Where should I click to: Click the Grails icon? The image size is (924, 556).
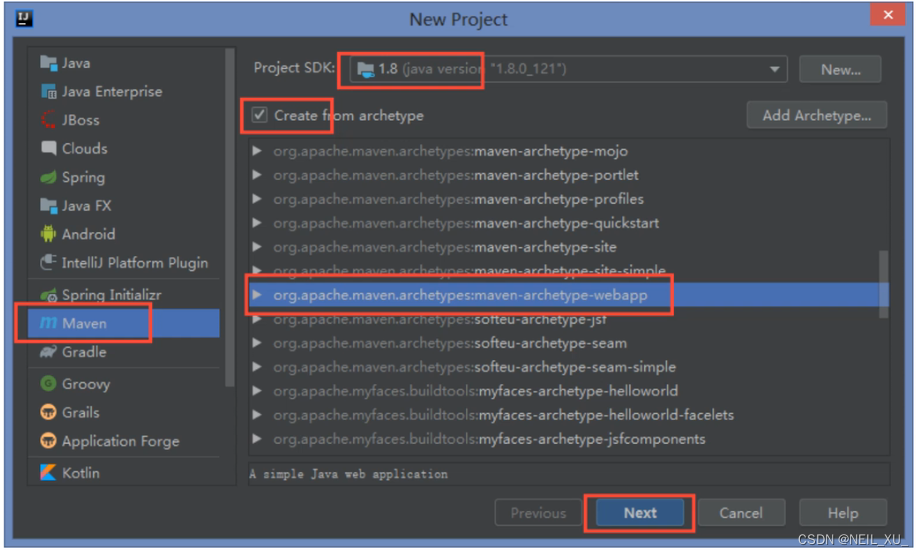(48, 412)
